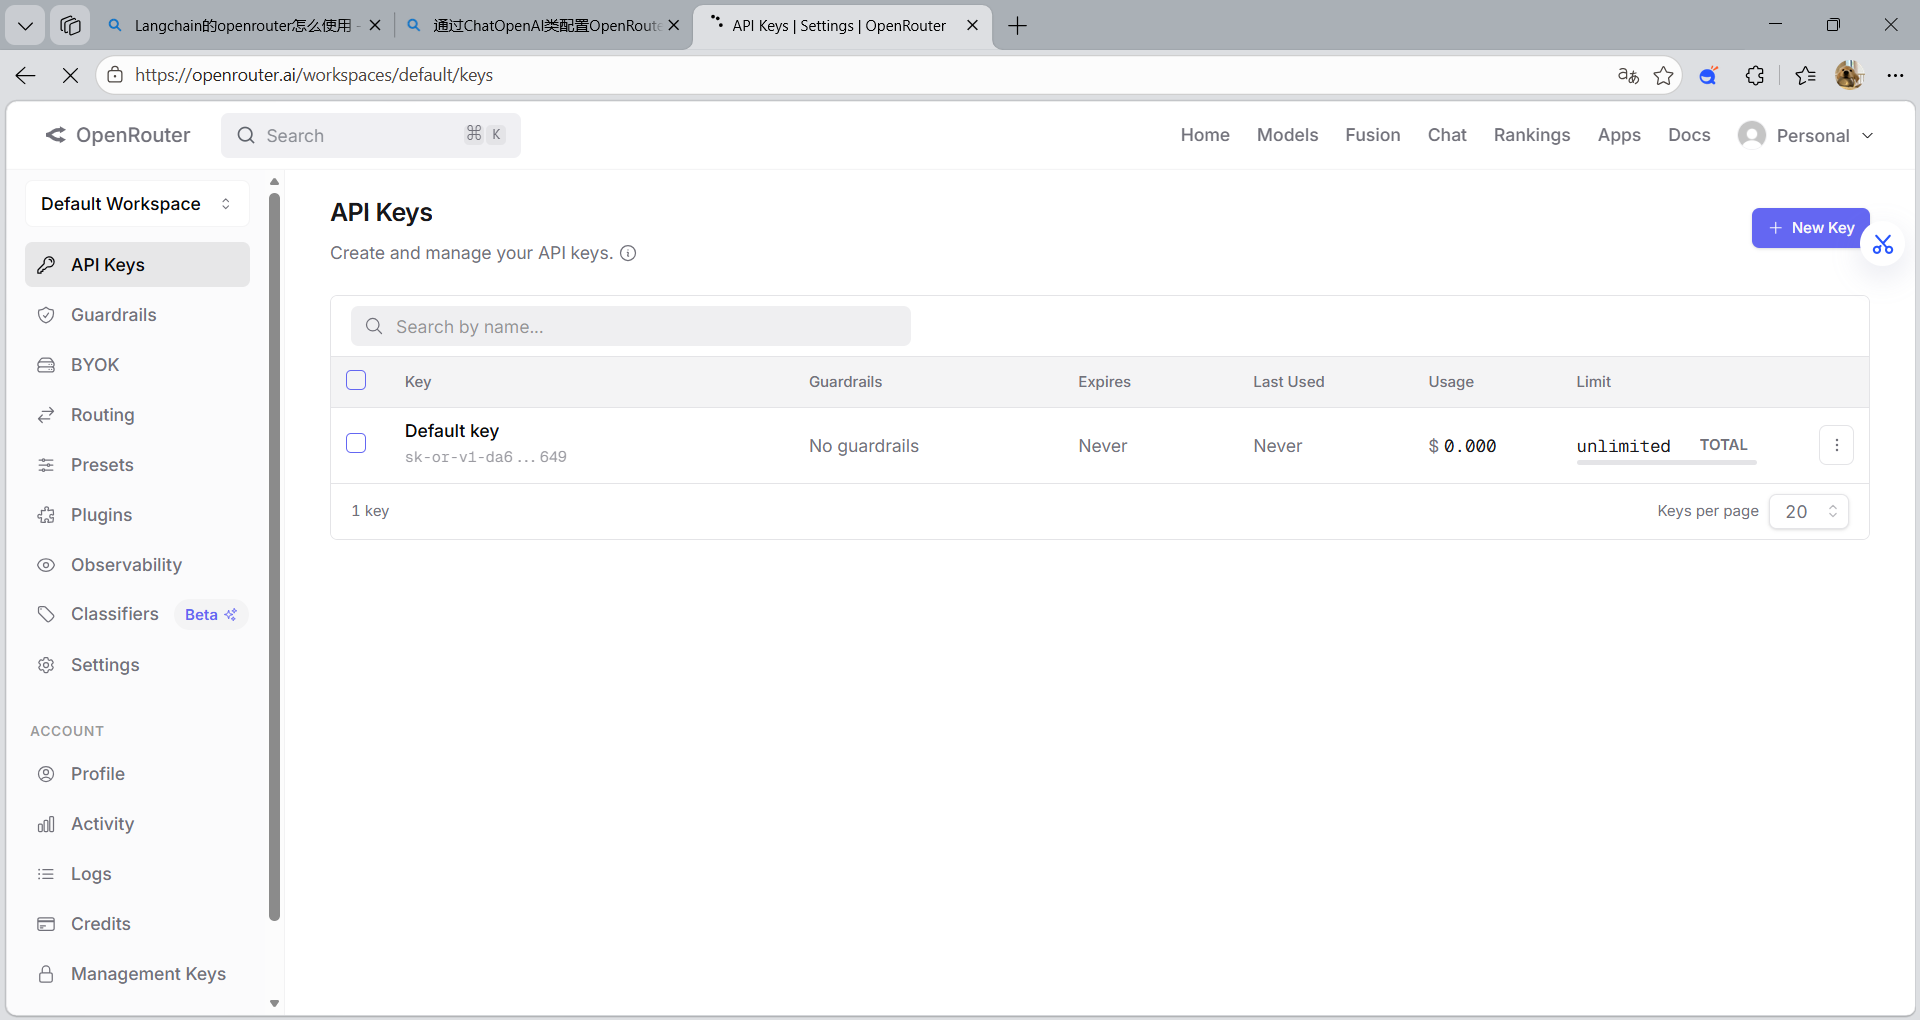Stop loading the page
The height and width of the screenshot is (1020, 1920).
[x=70, y=75]
